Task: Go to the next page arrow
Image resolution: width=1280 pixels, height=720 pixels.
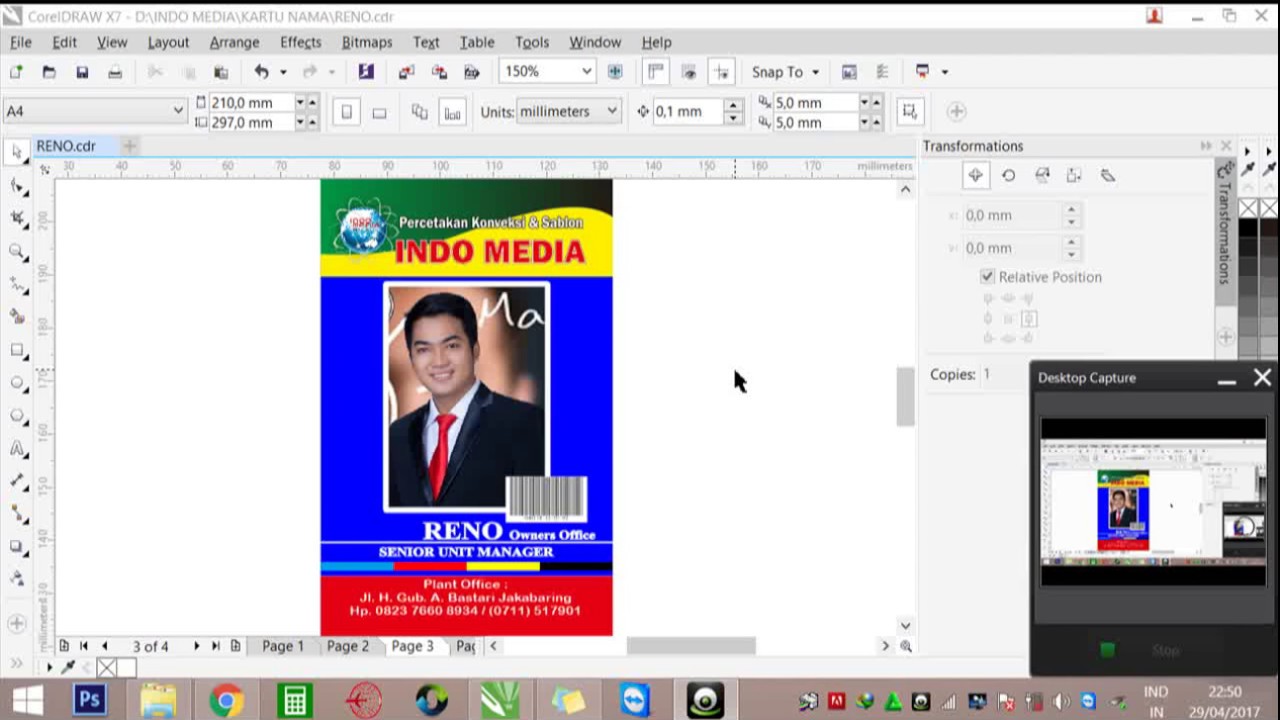Action: point(196,646)
